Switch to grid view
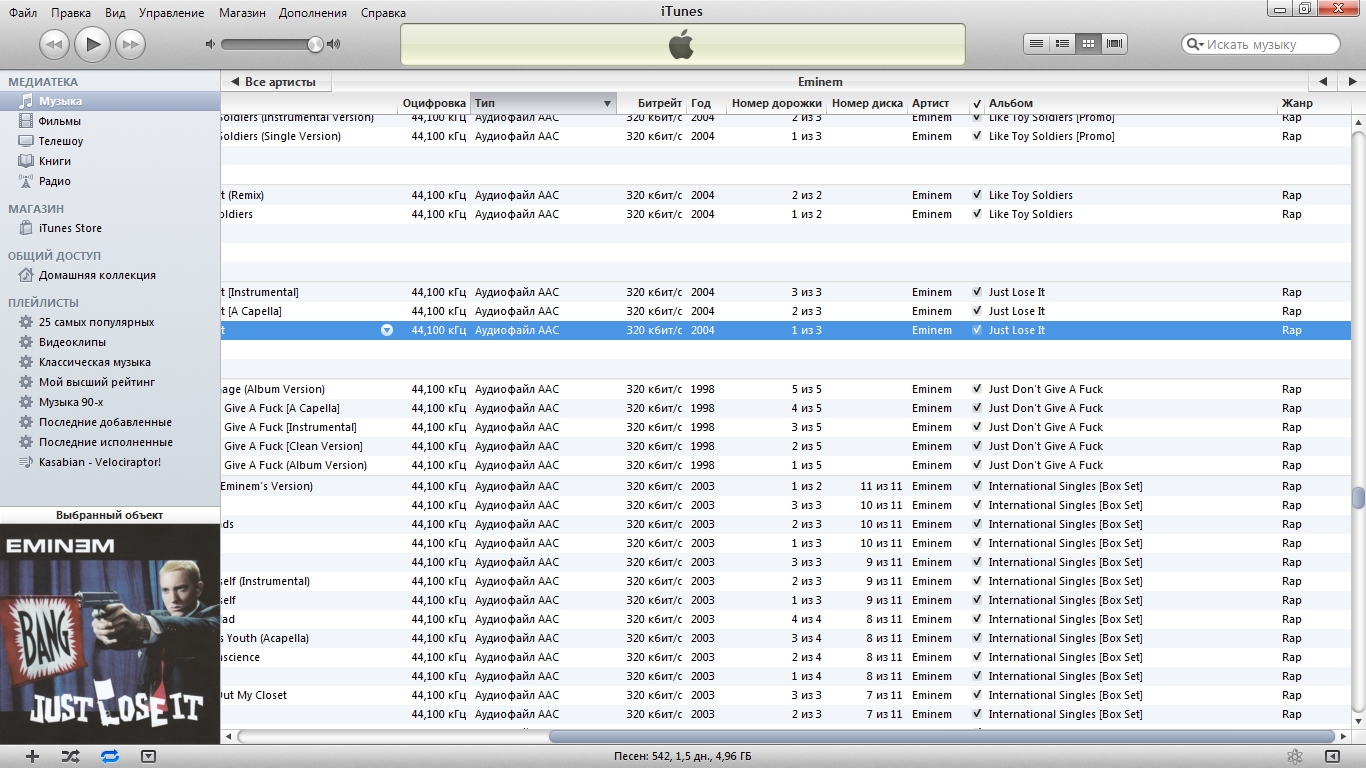 (x=1088, y=44)
